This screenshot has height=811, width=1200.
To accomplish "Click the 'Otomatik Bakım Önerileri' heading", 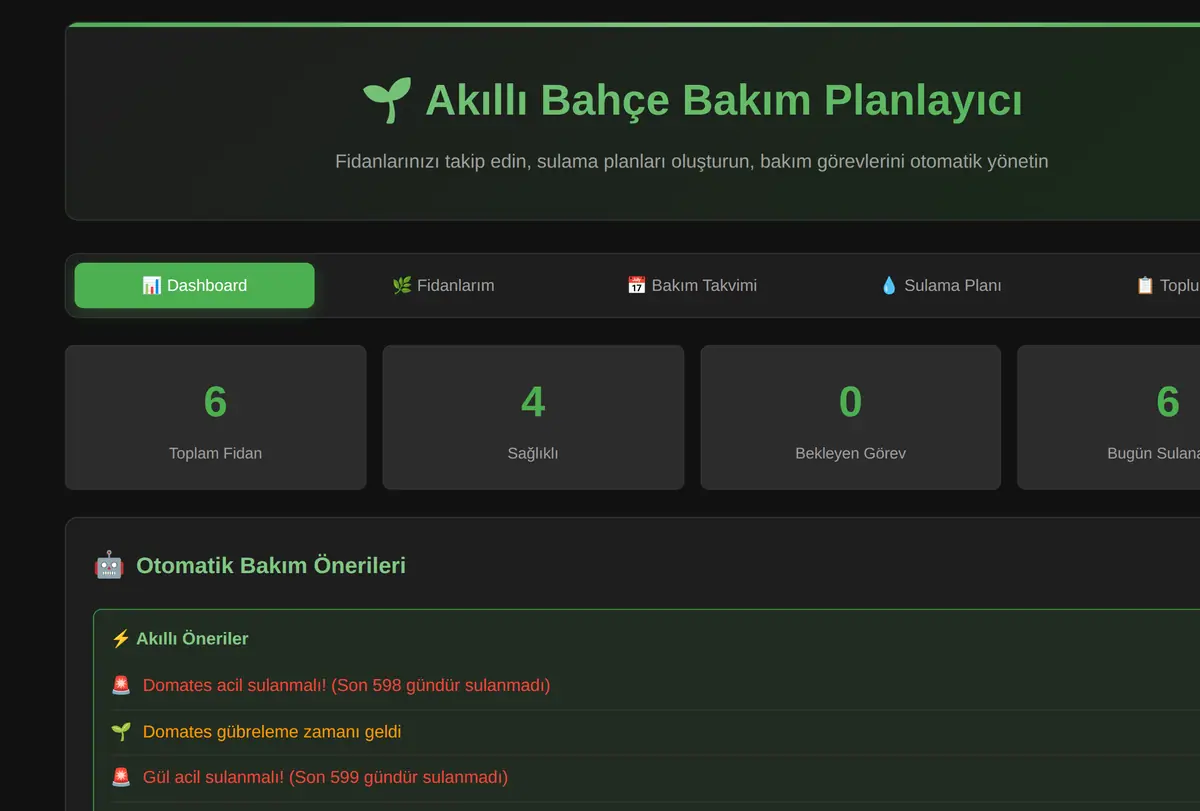I will [271, 565].
